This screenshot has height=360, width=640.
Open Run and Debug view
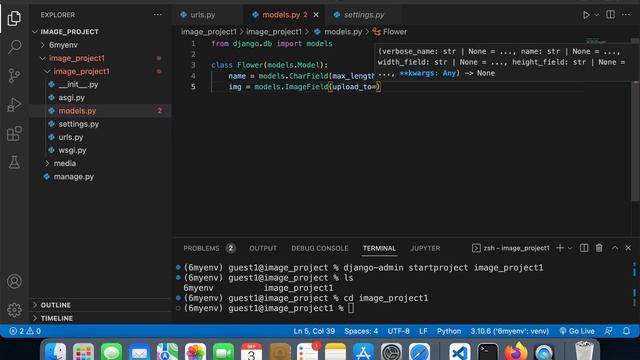(x=14, y=105)
